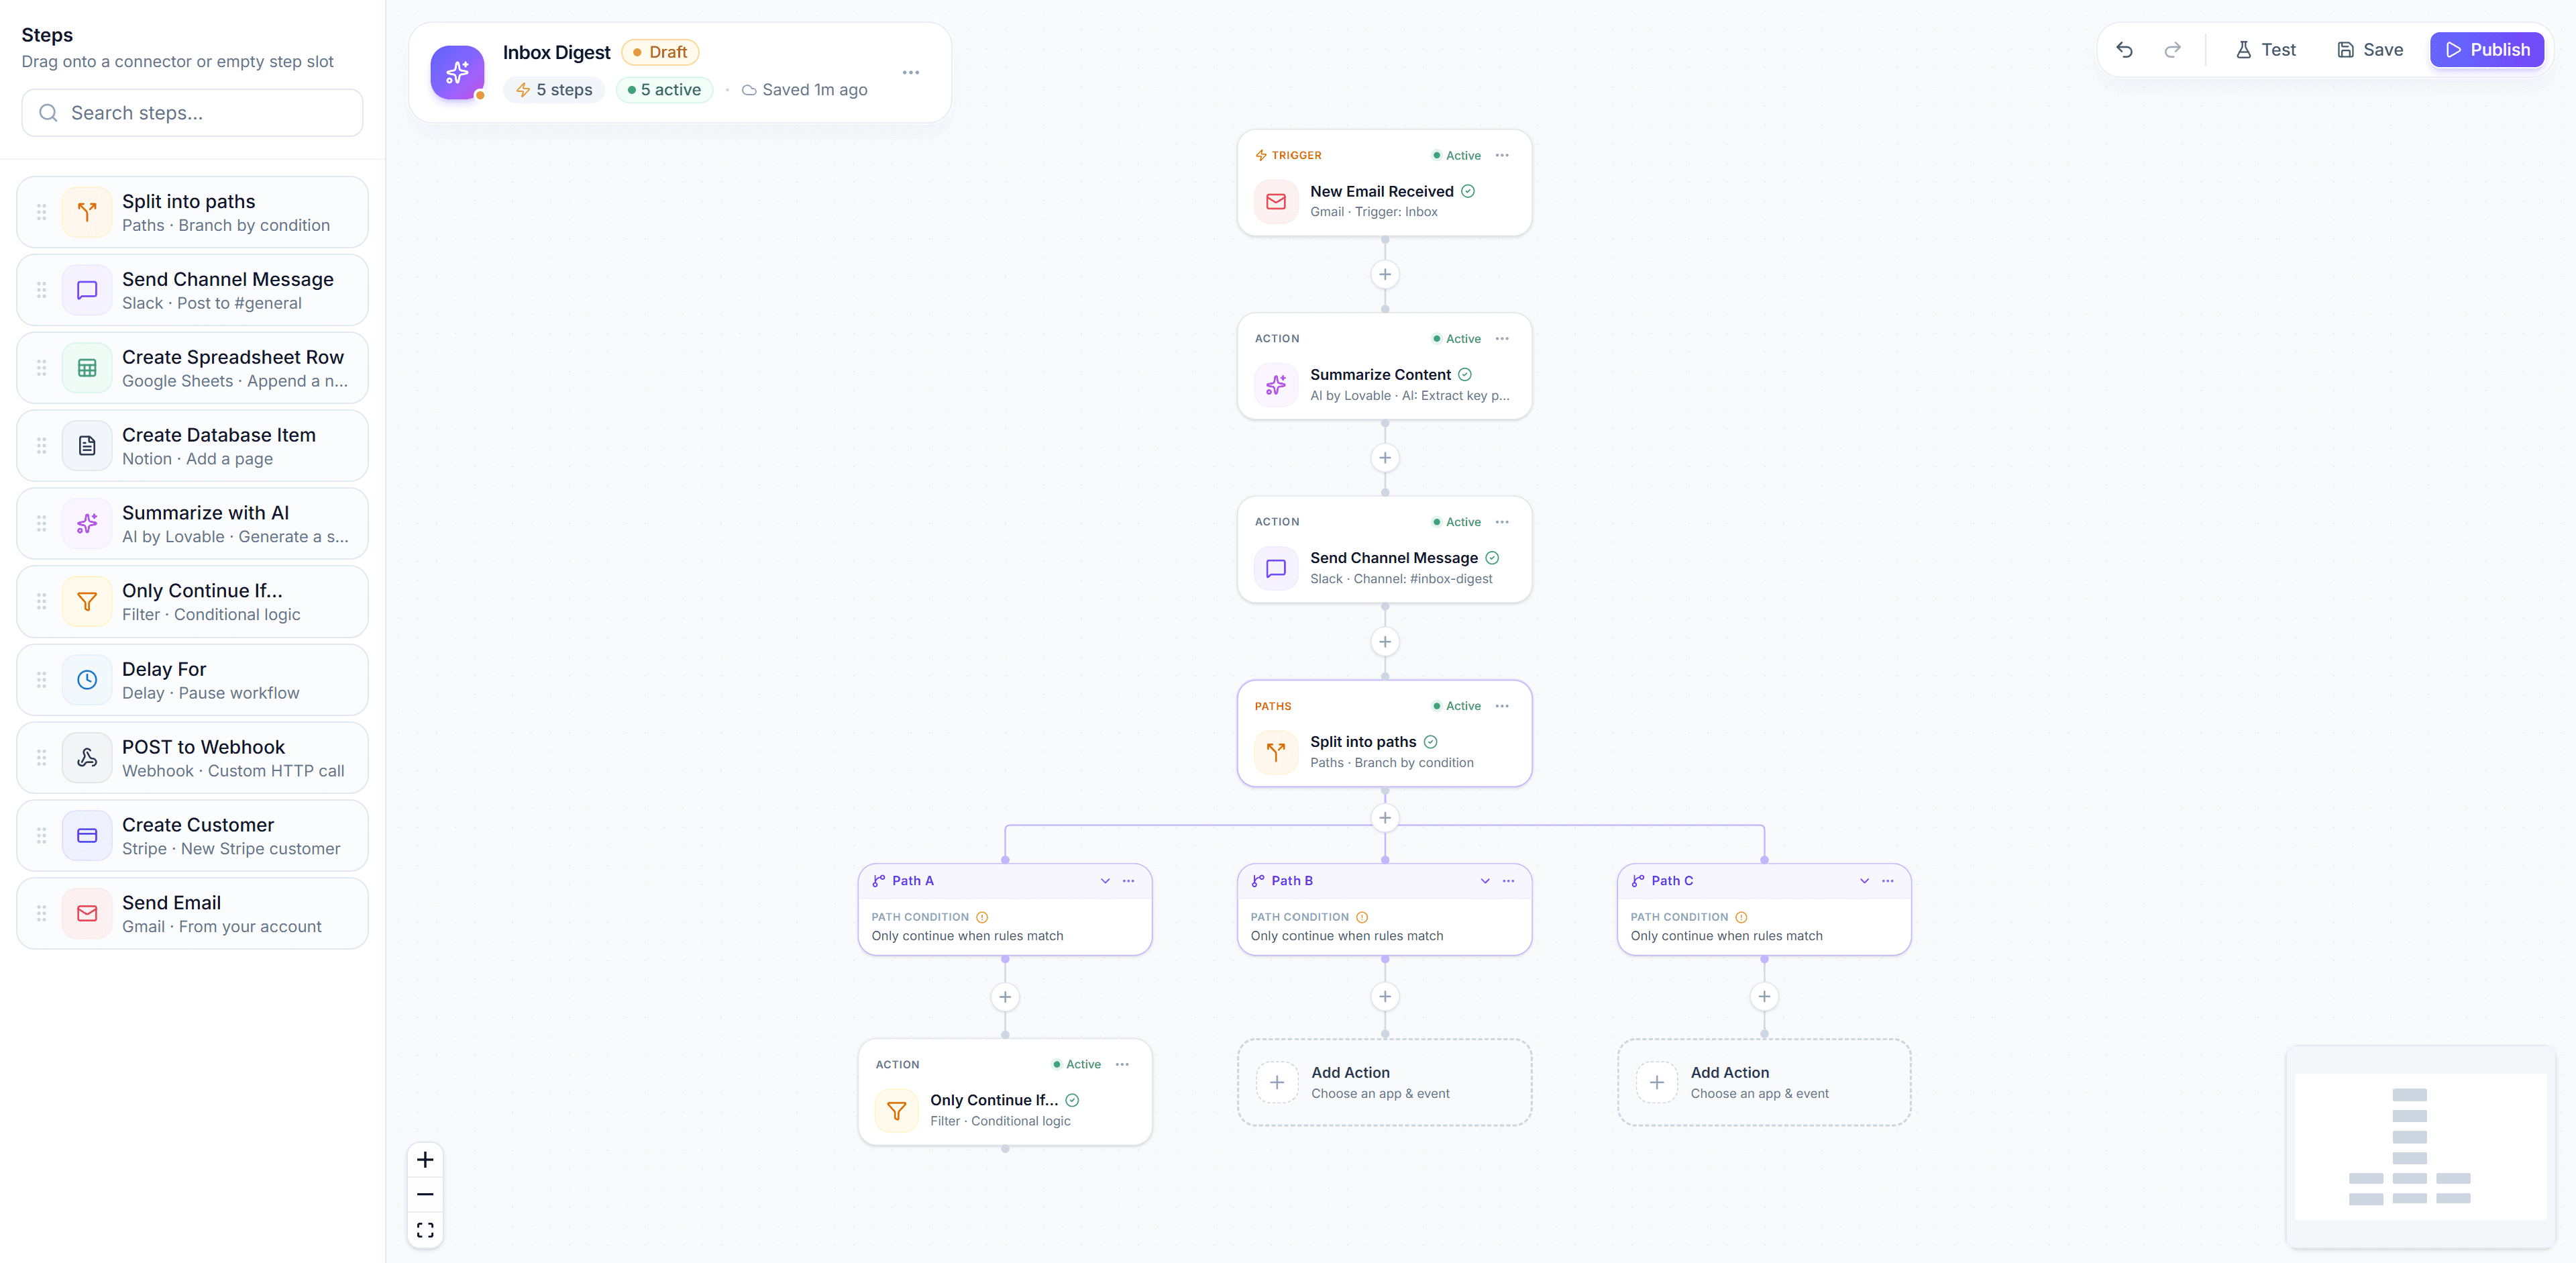
Task: Focus the Search steps field
Action: [192, 113]
